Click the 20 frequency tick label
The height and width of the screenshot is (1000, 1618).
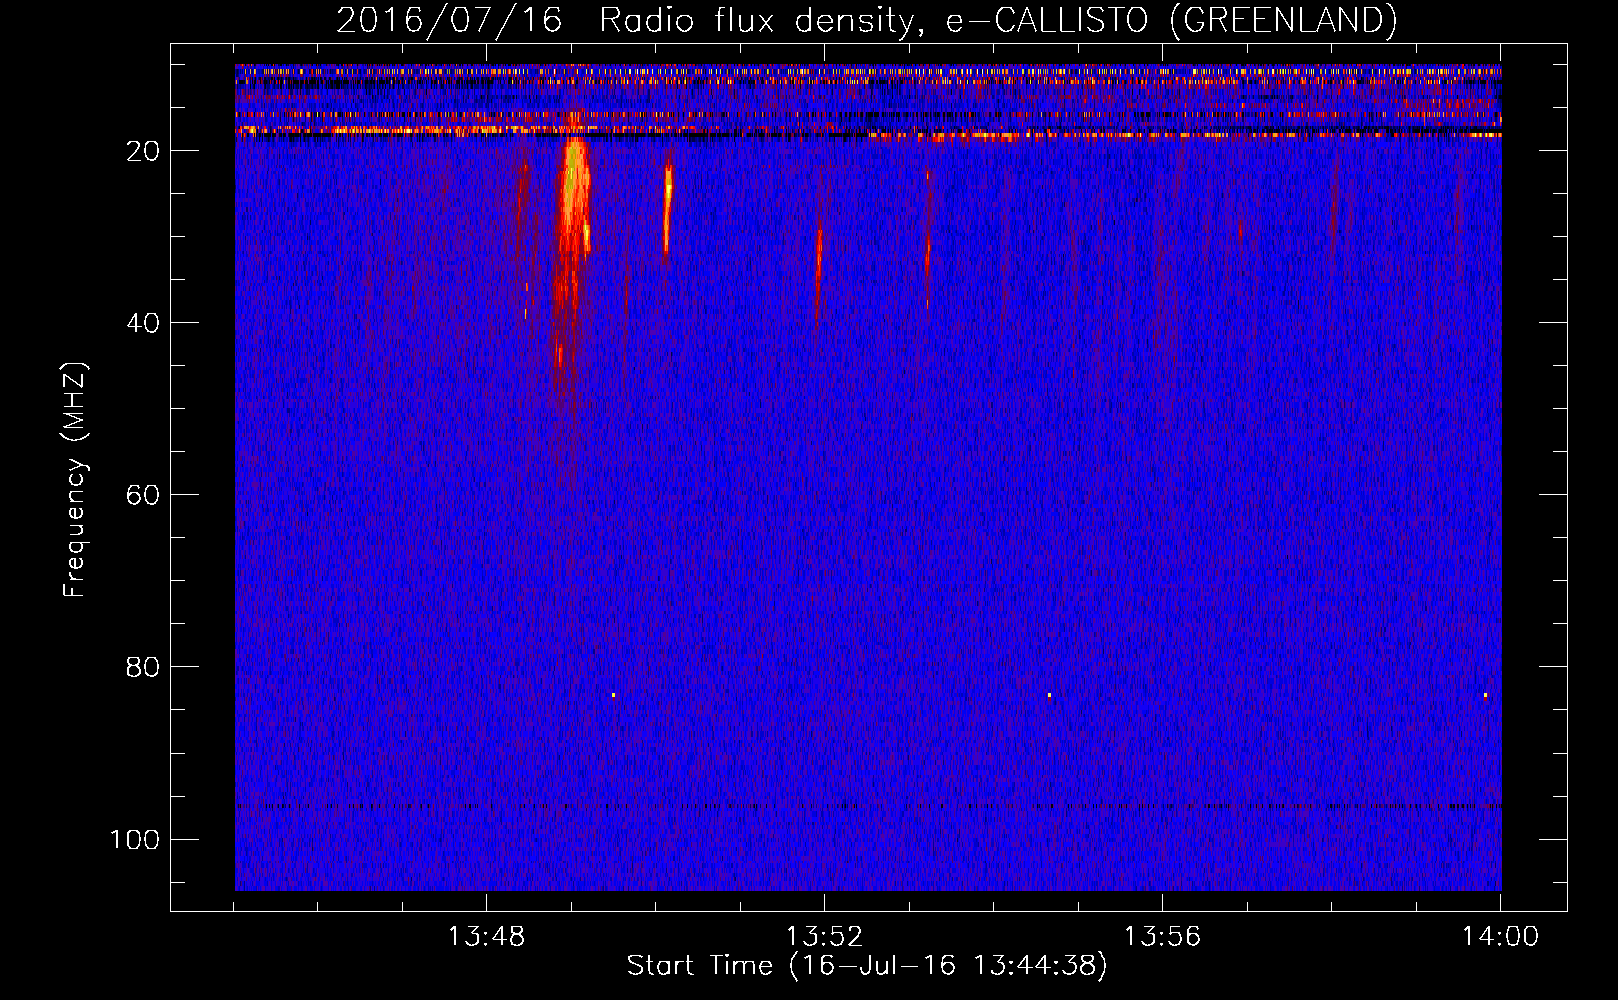click(x=143, y=151)
